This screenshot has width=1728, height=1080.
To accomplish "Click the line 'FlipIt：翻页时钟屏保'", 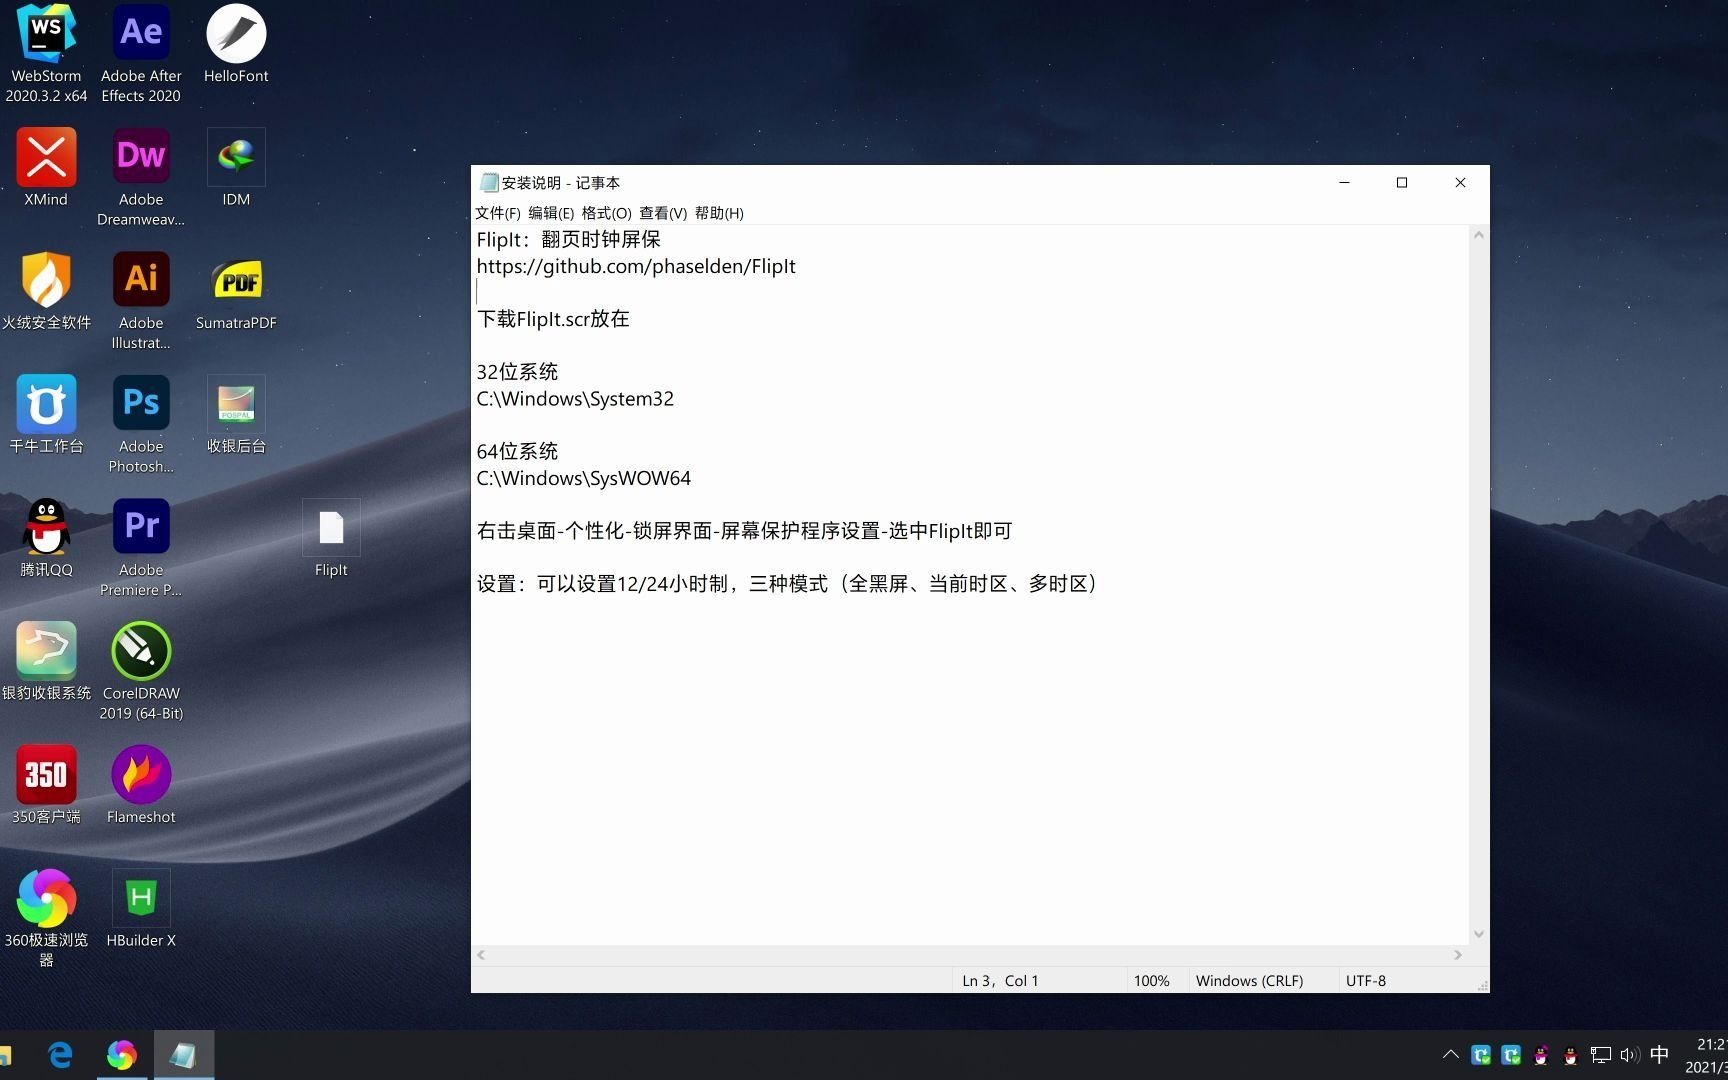I will point(568,240).
